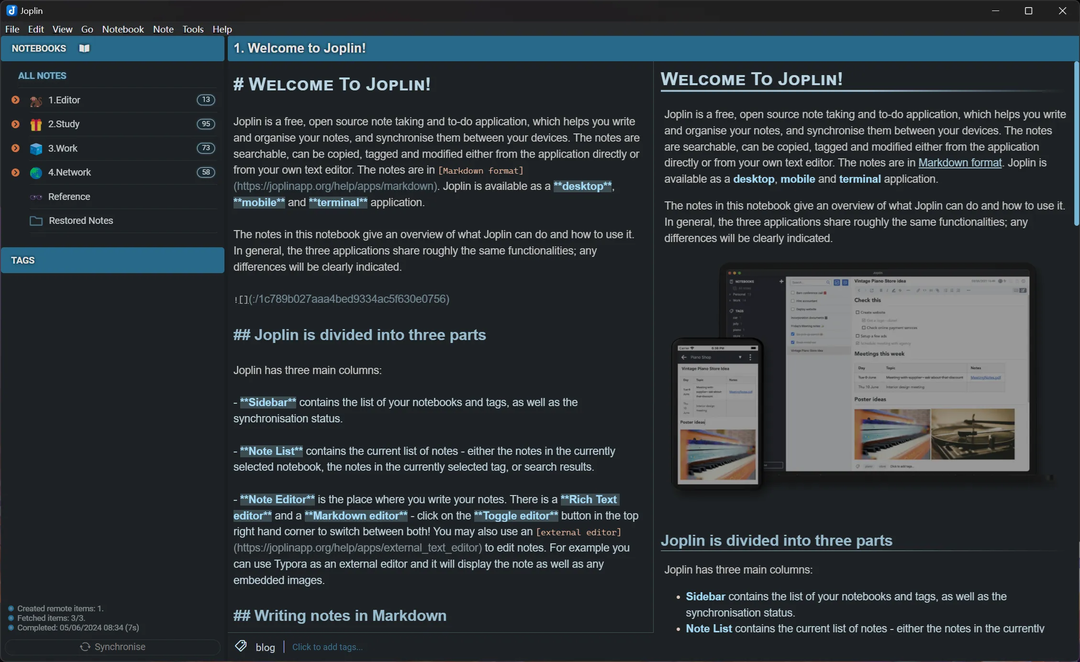Expand the 1.Editor notebook tree
This screenshot has width=1080, height=662.
(15, 100)
